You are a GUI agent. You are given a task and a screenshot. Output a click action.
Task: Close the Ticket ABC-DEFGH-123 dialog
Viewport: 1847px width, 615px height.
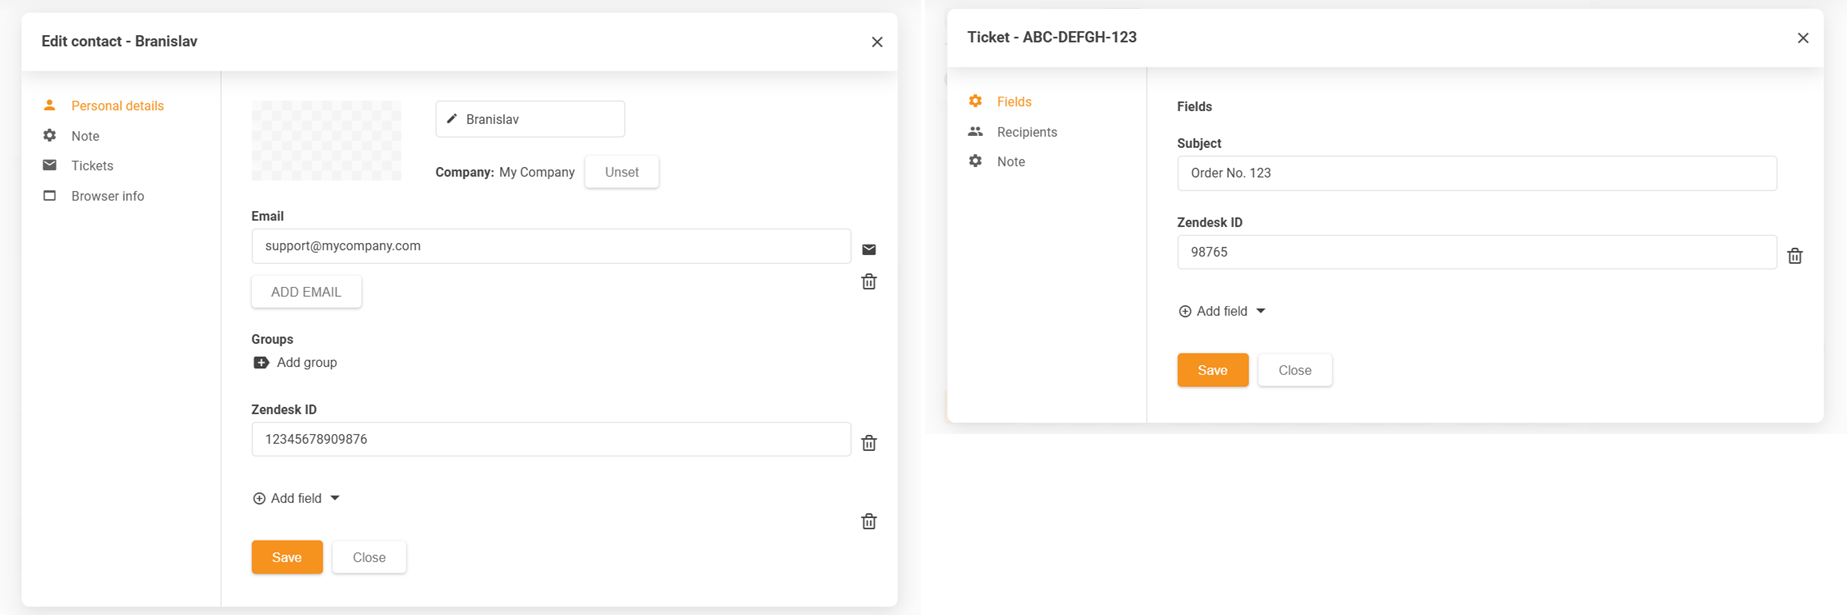click(1802, 38)
